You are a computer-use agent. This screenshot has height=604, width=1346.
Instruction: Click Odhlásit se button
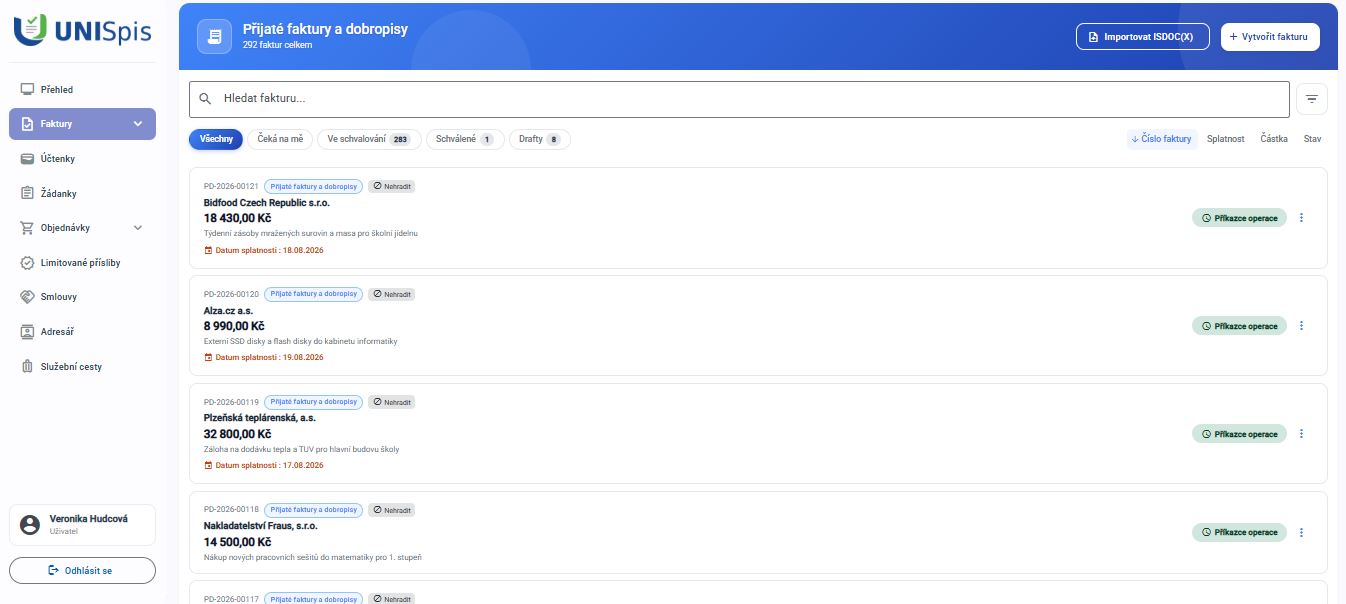pyautogui.click(x=82, y=570)
